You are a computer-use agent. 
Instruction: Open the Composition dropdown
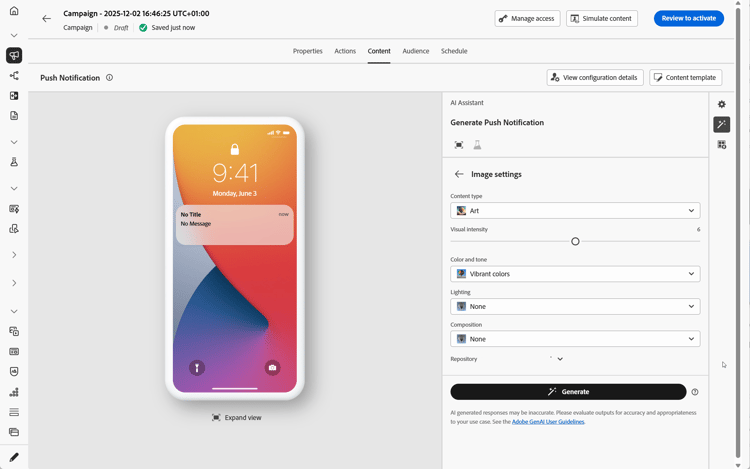(x=575, y=339)
